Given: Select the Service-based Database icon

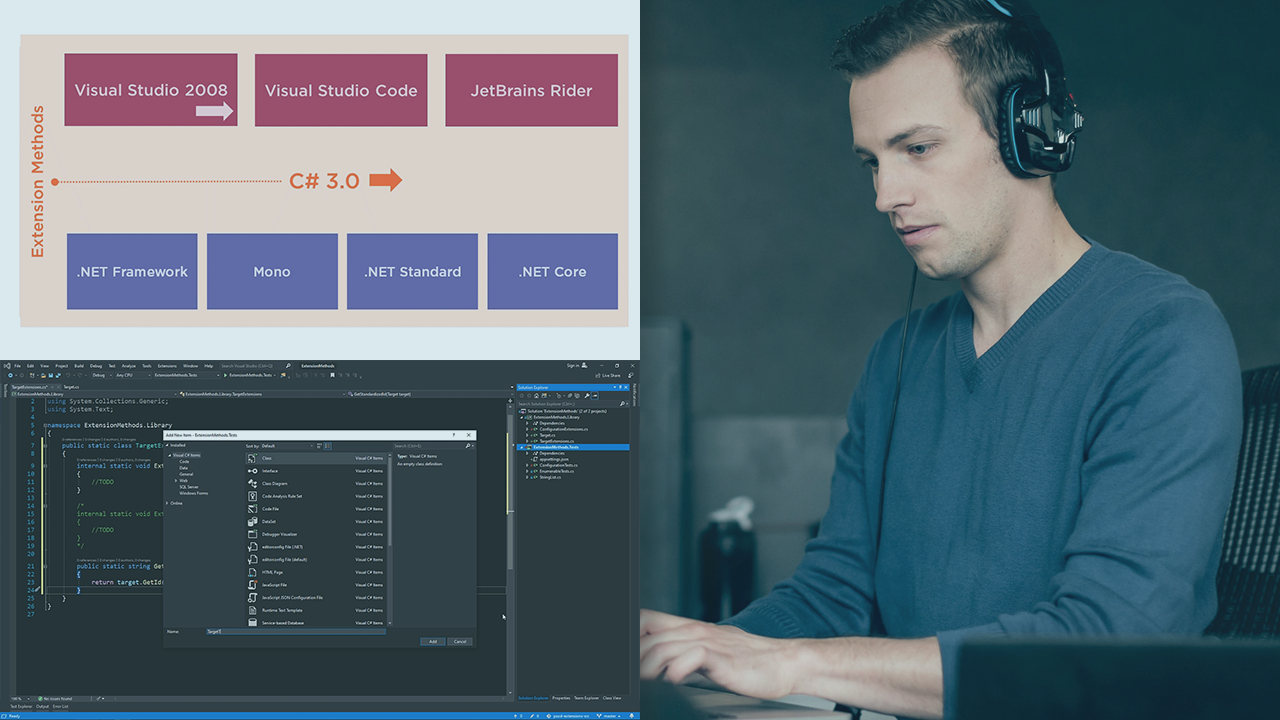Looking at the screenshot, I should [252, 623].
